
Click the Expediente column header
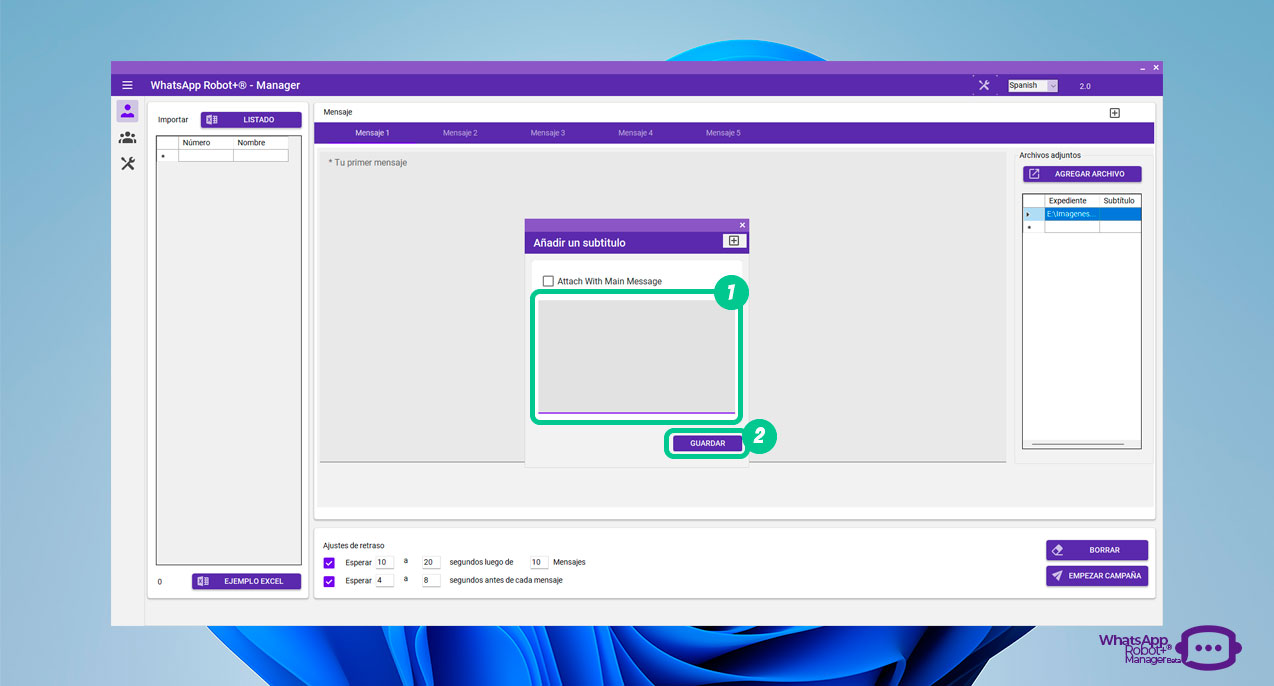click(1072, 201)
